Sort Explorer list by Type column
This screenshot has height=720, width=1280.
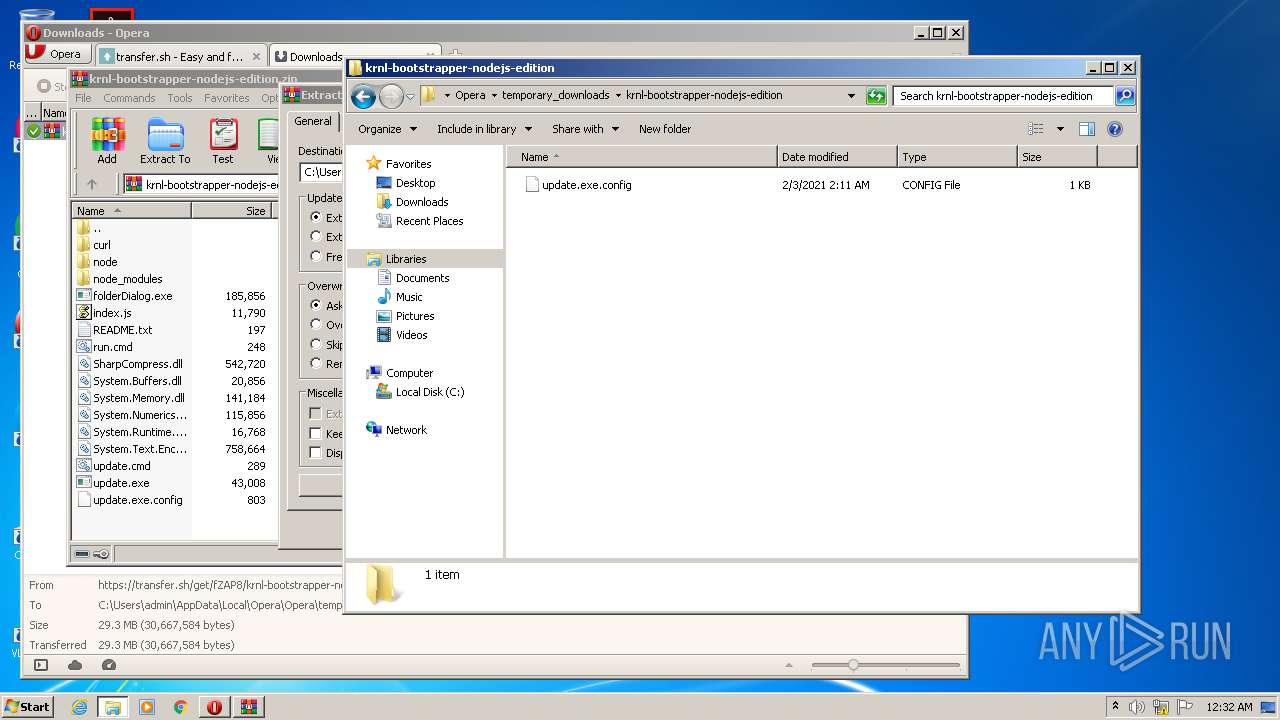click(x=957, y=157)
